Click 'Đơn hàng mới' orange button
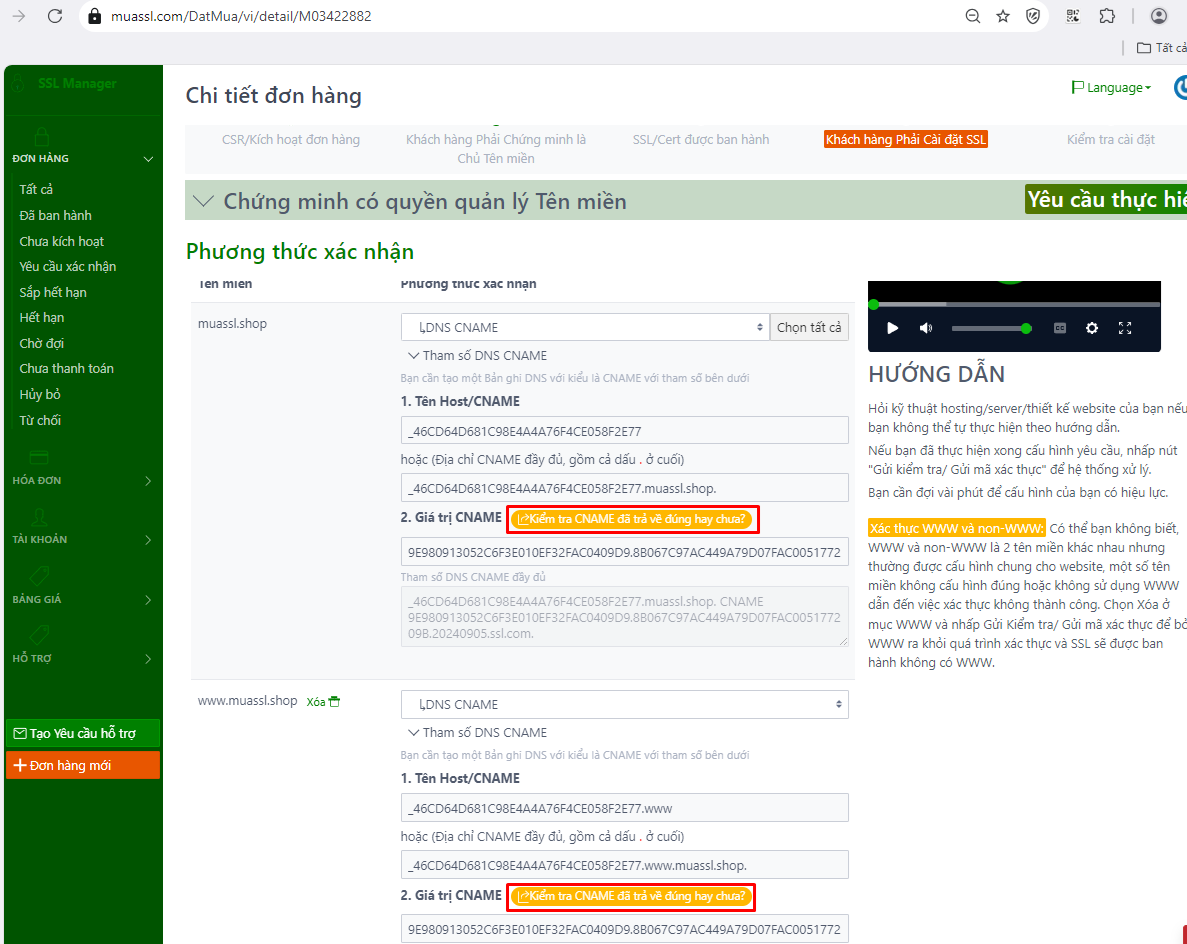The width and height of the screenshot is (1187, 944). click(x=83, y=765)
